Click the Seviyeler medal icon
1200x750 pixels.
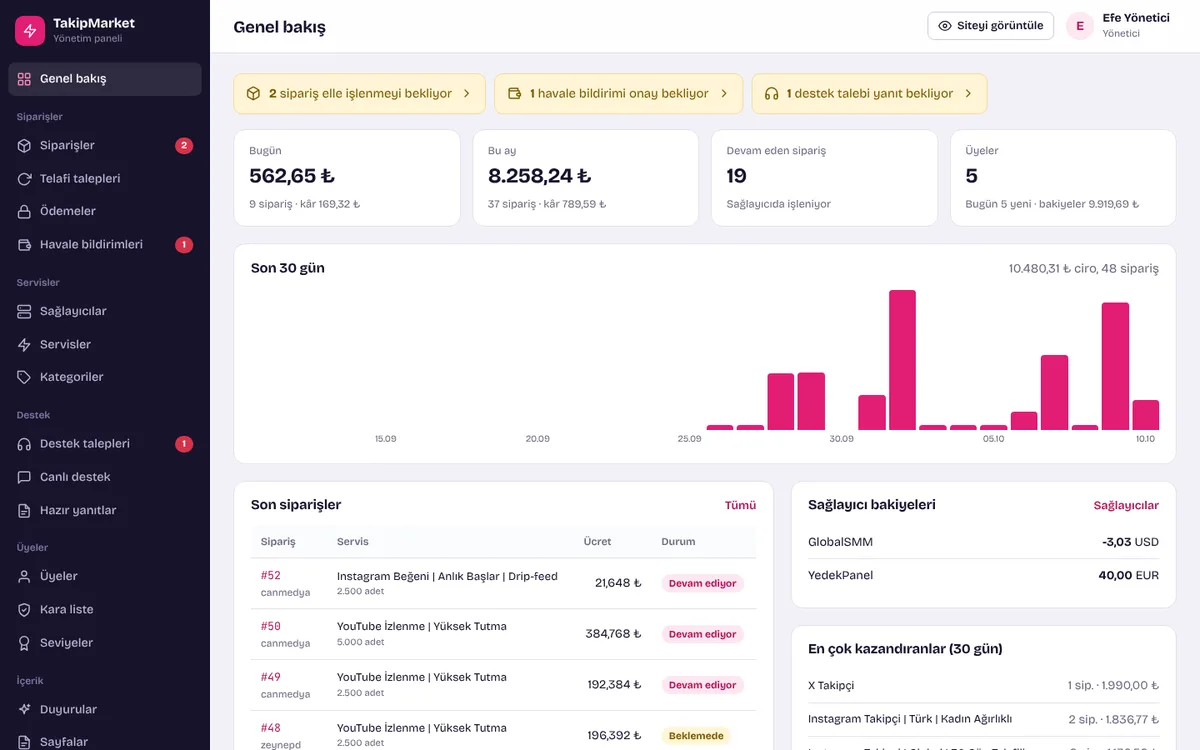[24, 642]
